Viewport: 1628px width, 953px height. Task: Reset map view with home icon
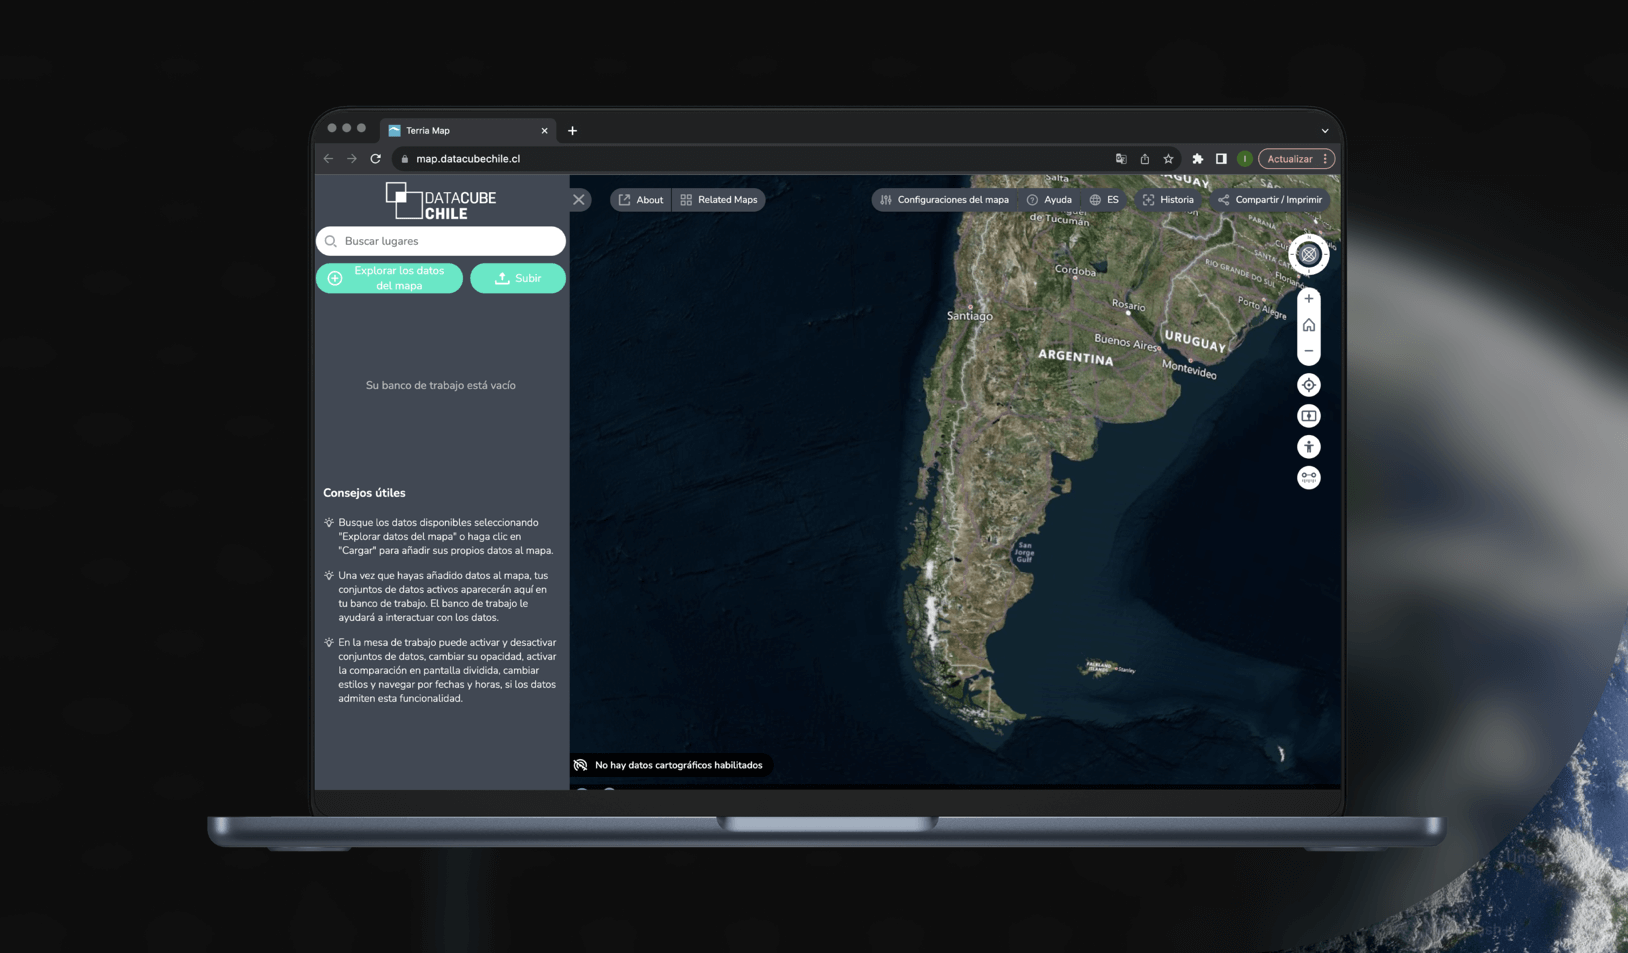(x=1308, y=325)
